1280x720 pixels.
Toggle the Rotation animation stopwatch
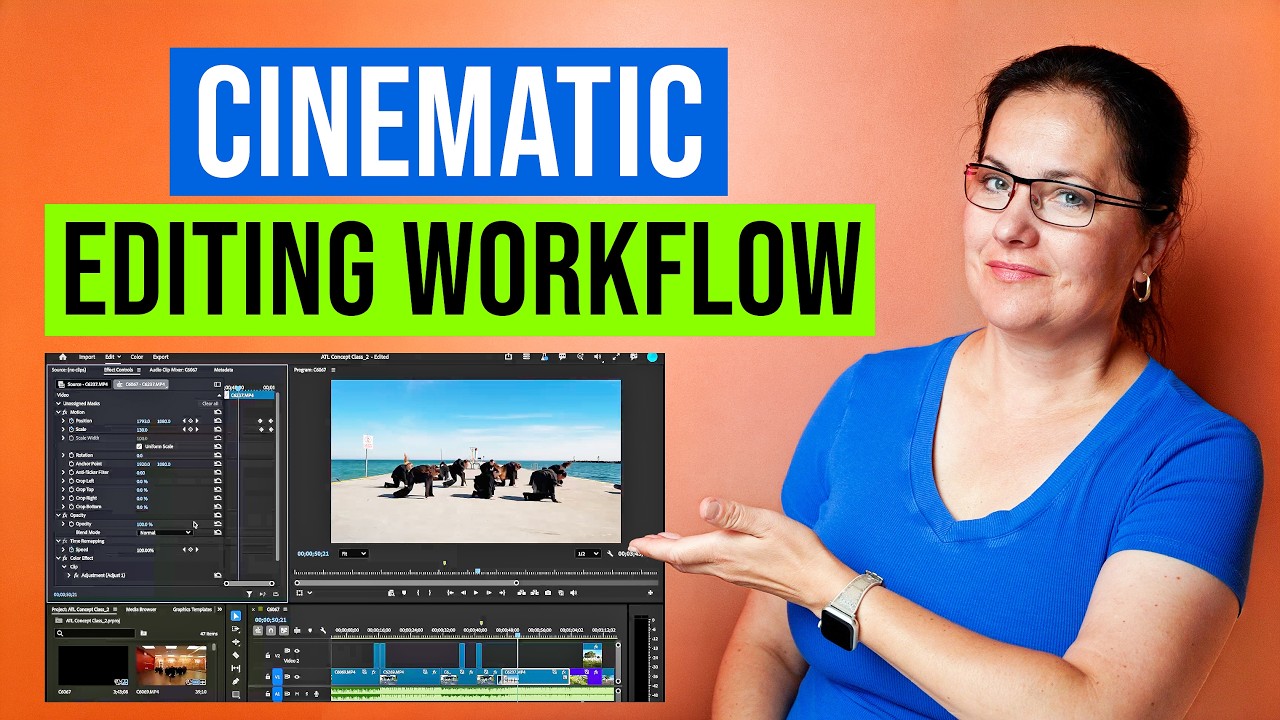point(72,455)
